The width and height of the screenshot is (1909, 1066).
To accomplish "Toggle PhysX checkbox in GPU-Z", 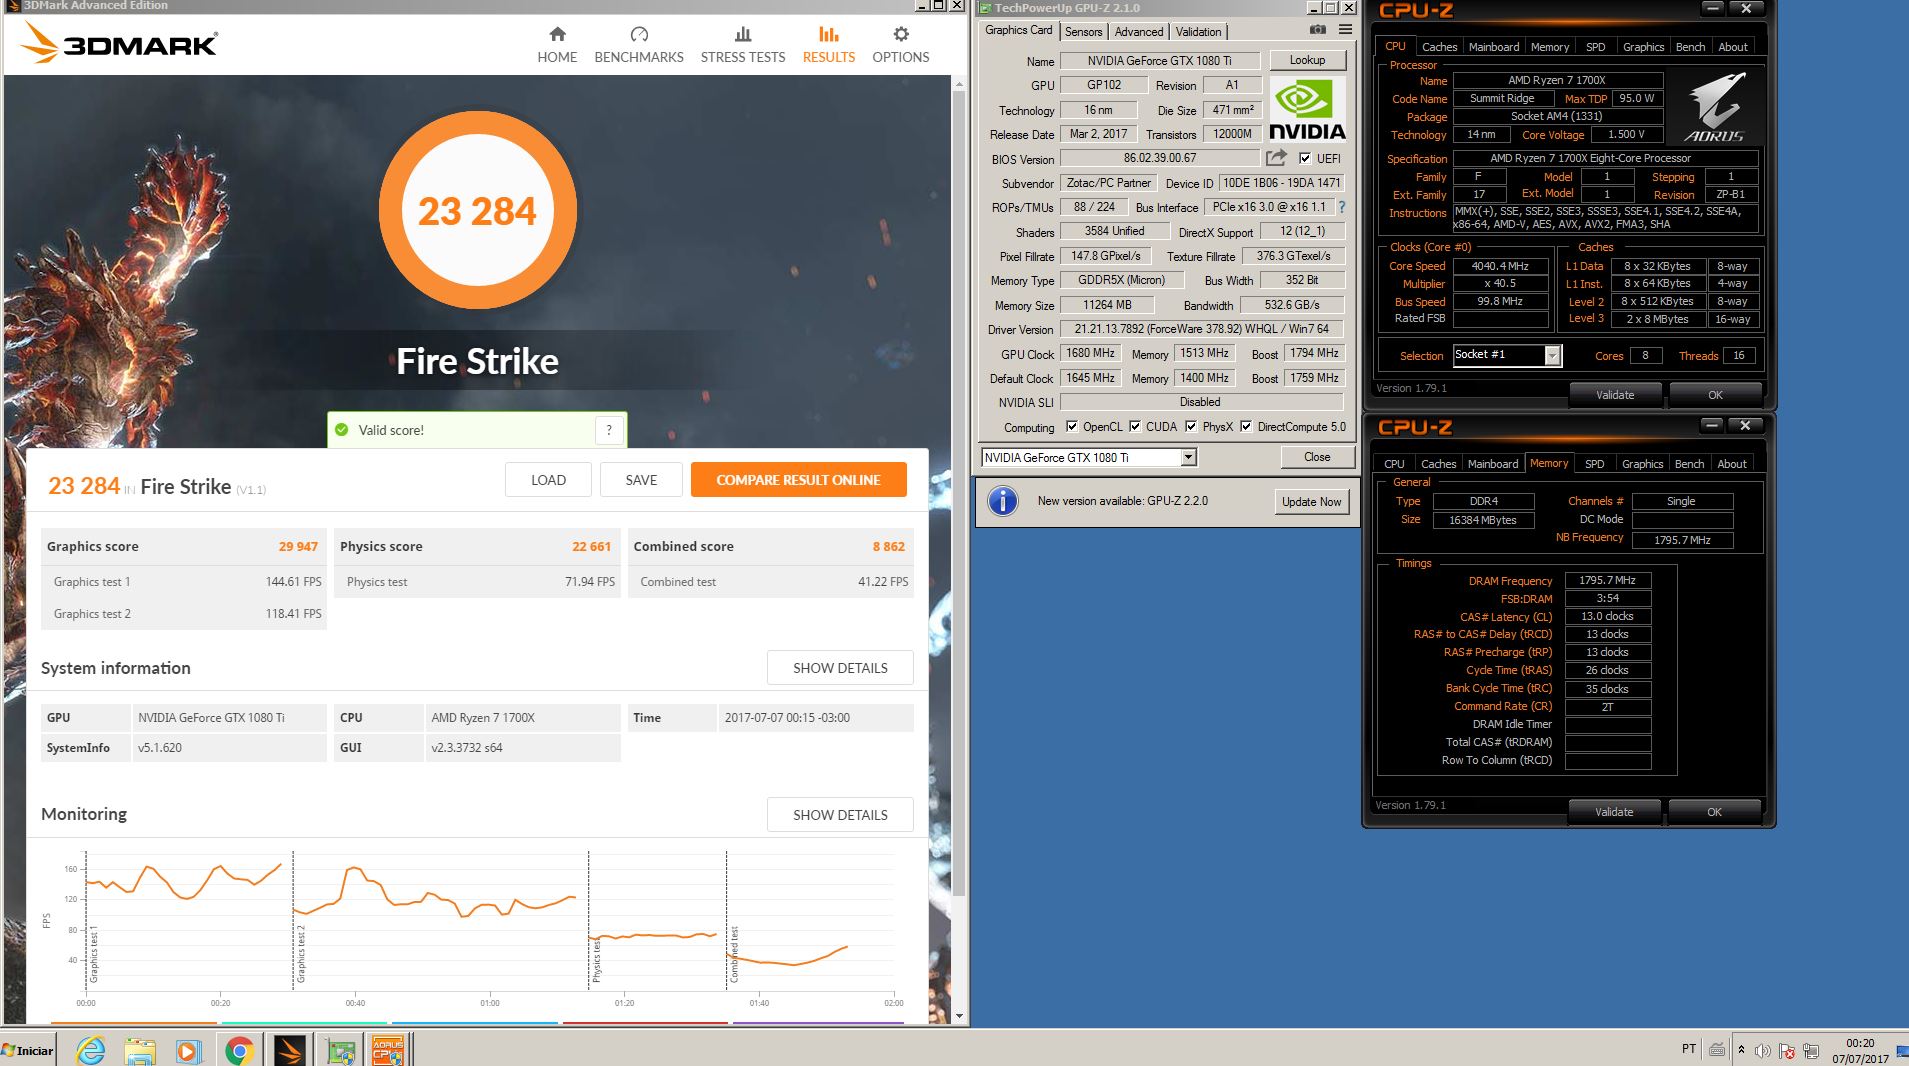I will pos(1191,426).
